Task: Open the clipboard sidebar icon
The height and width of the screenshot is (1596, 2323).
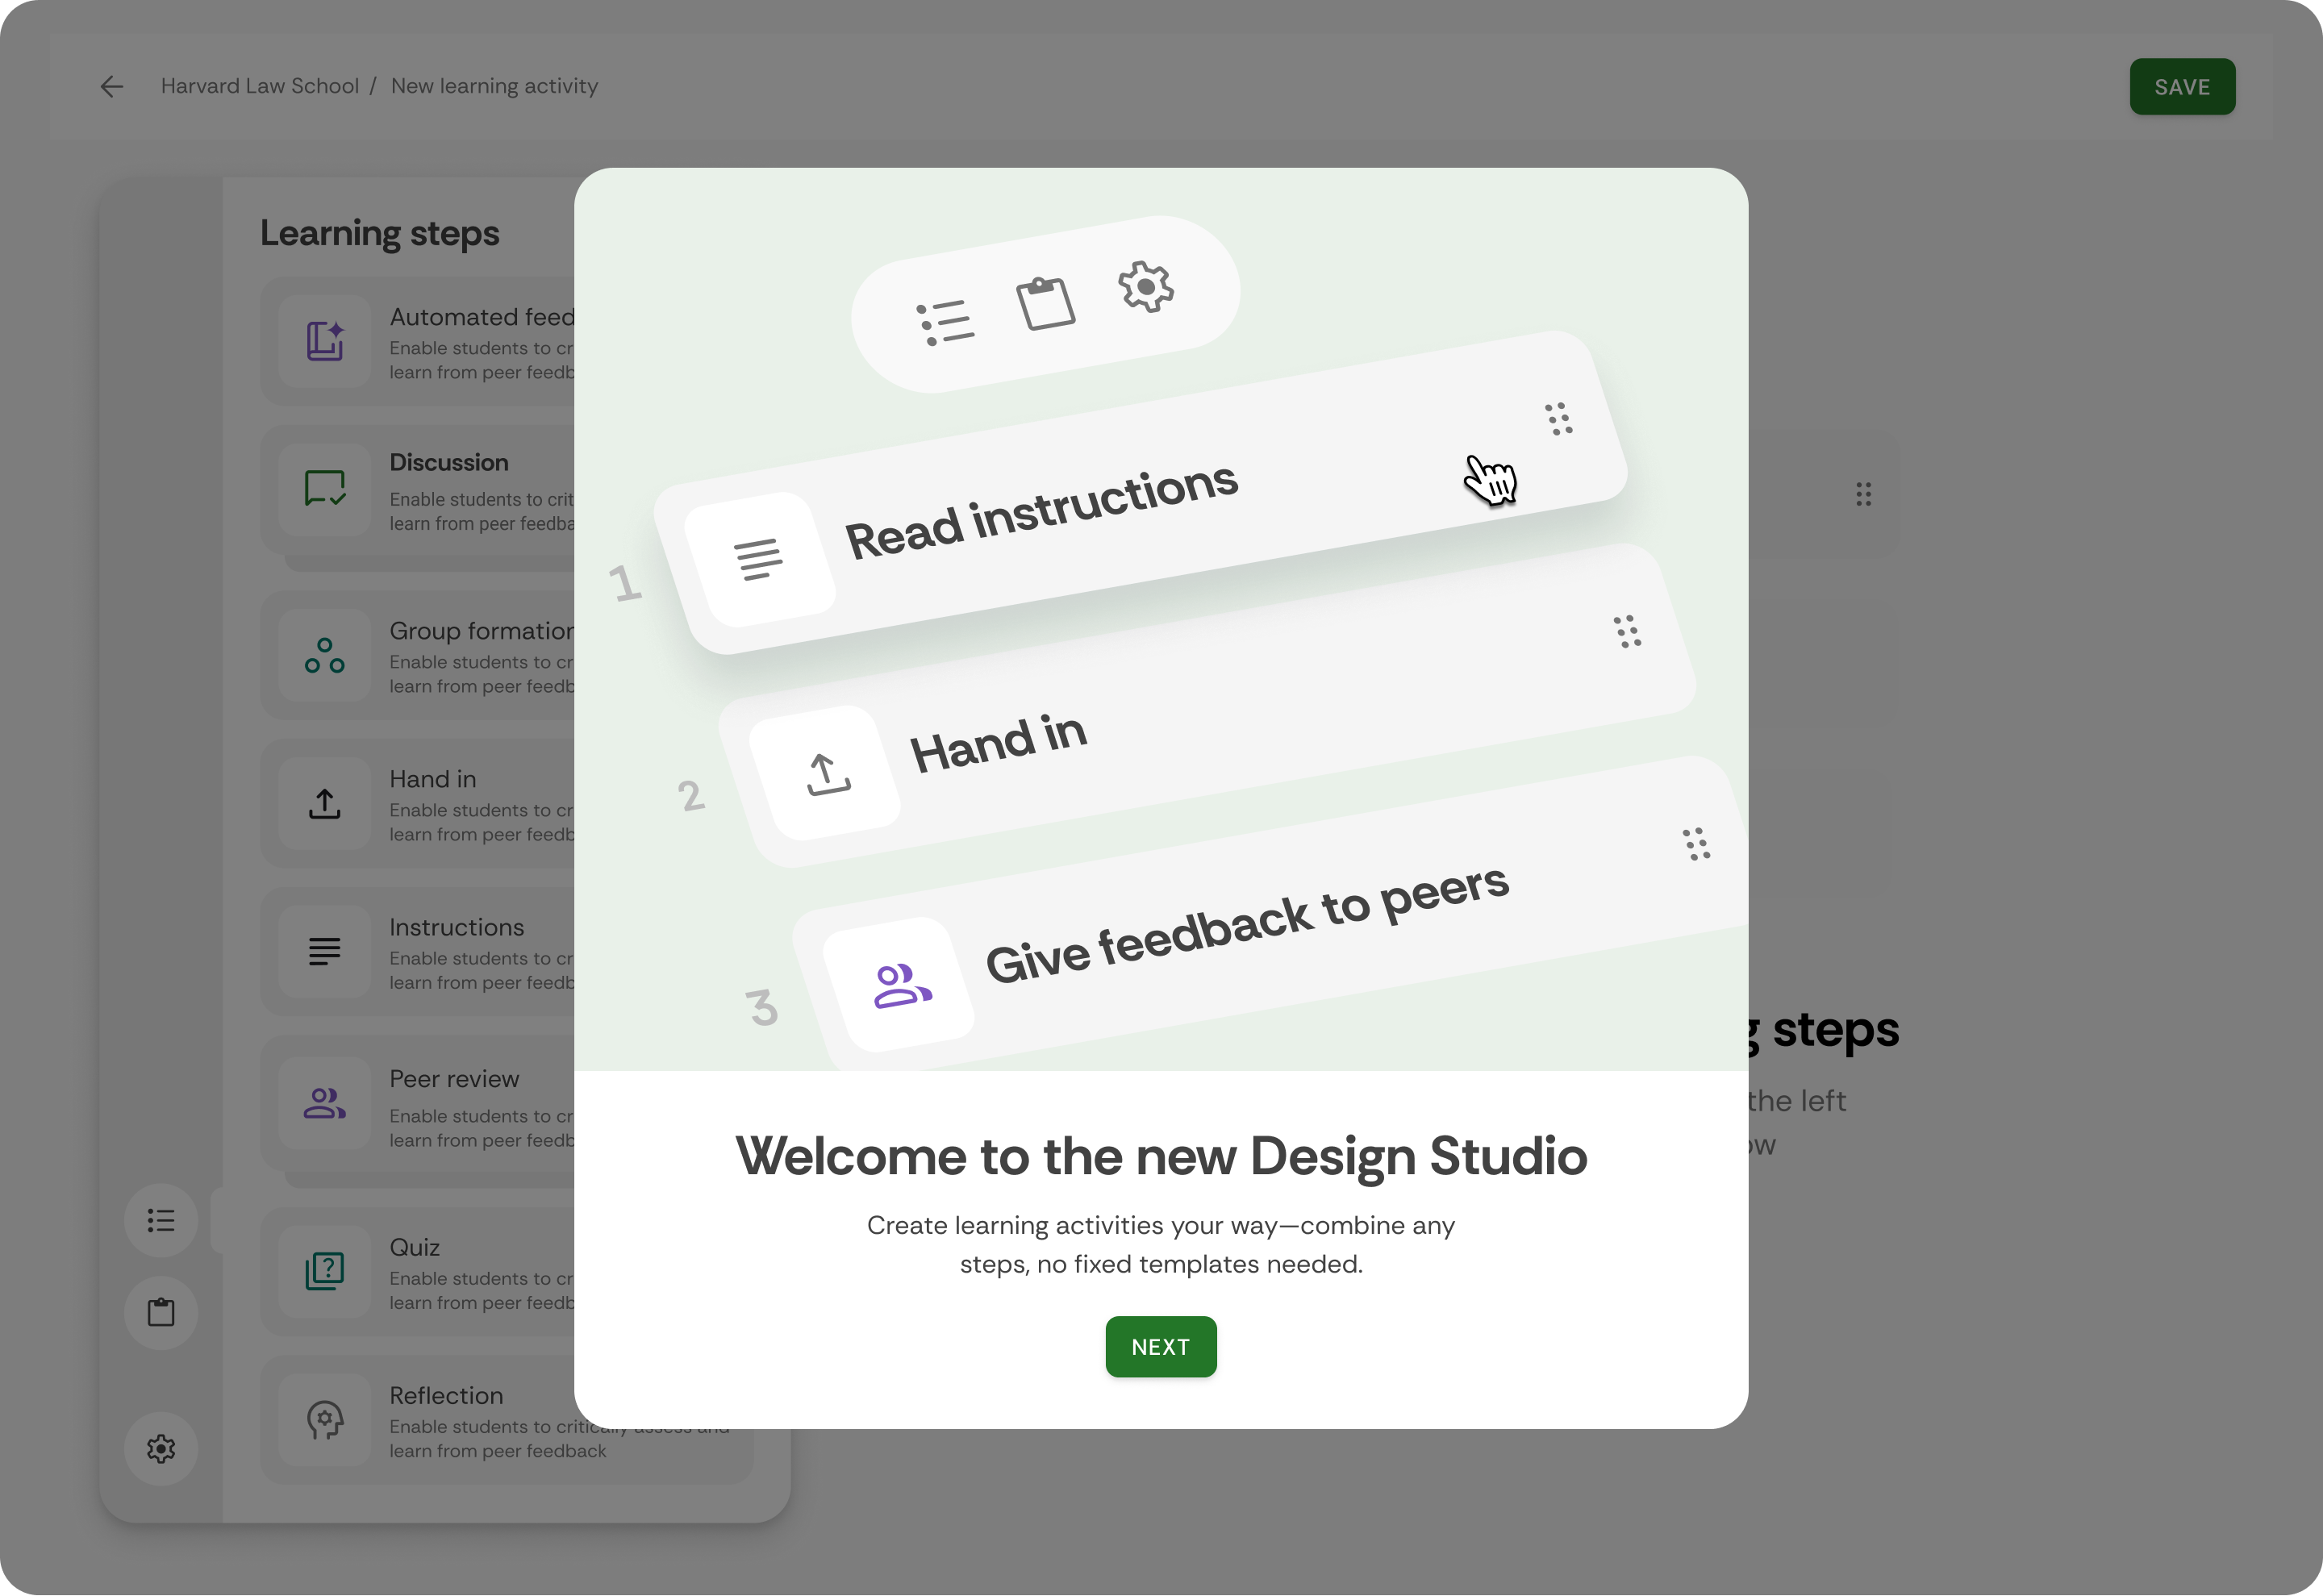Action: point(161,1312)
